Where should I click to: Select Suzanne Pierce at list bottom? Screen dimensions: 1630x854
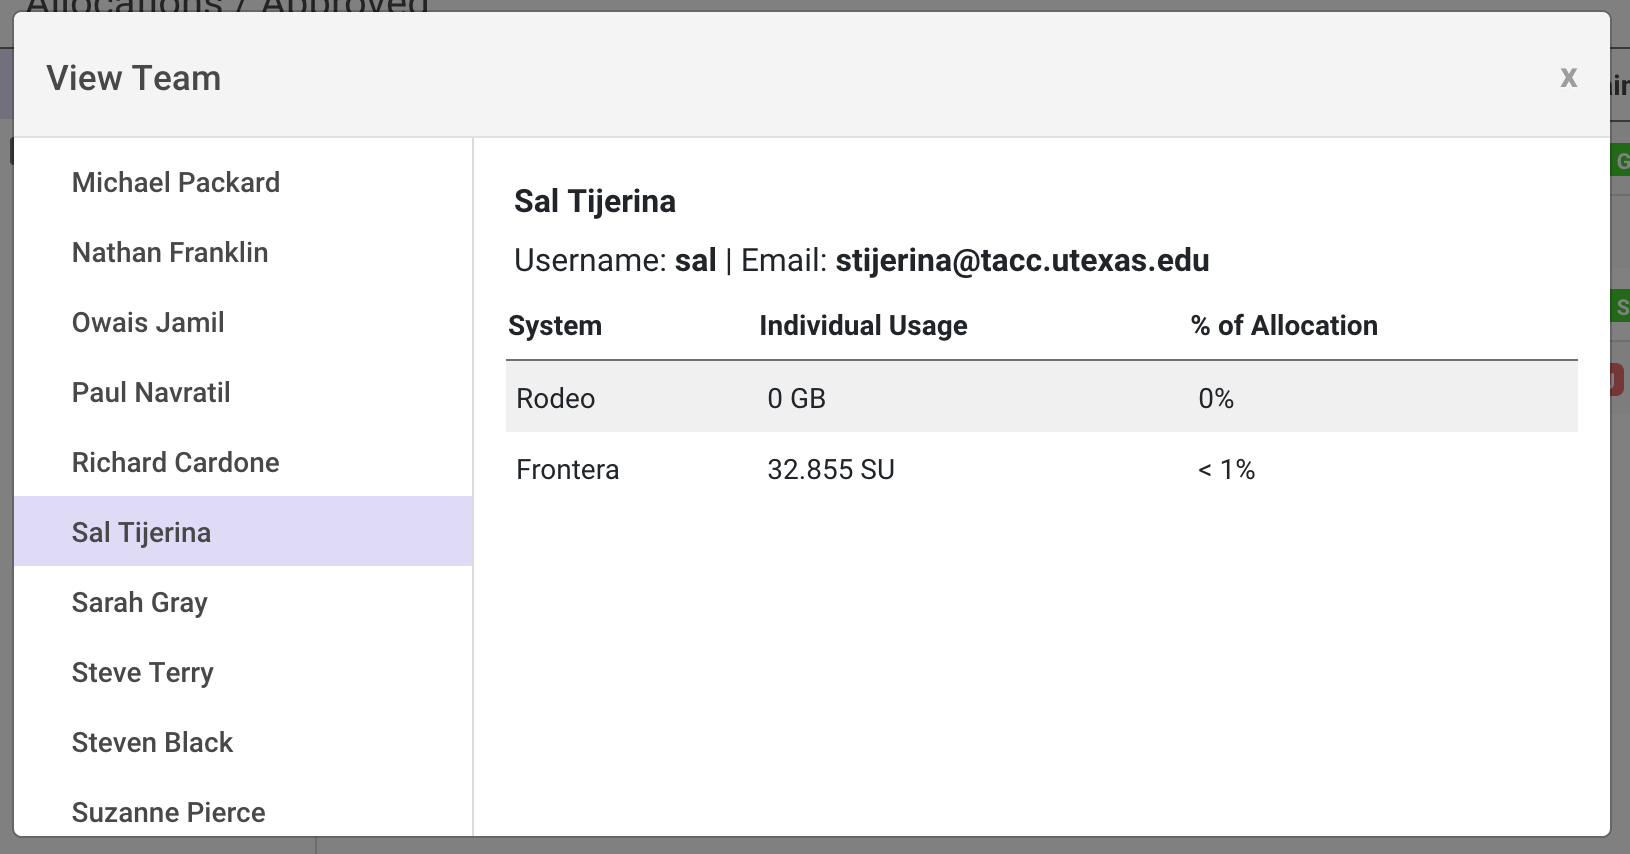click(169, 812)
